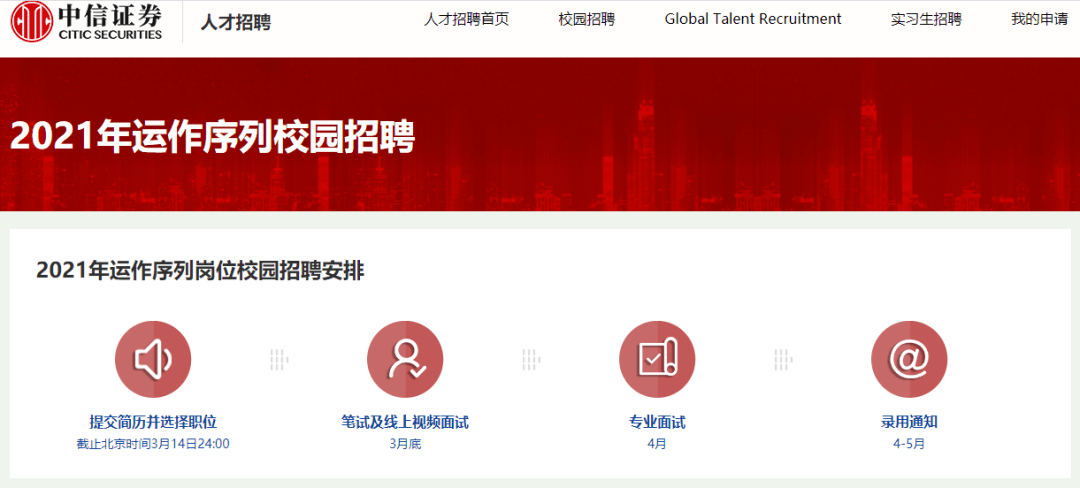Click the checklist icon for professional interview
This screenshot has width=1080, height=488.
[x=657, y=359]
